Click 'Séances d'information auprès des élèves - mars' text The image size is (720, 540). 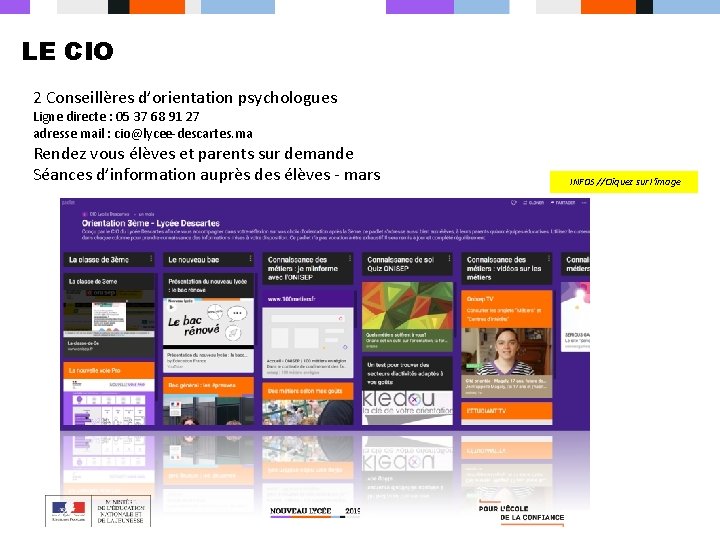(x=207, y=175)
